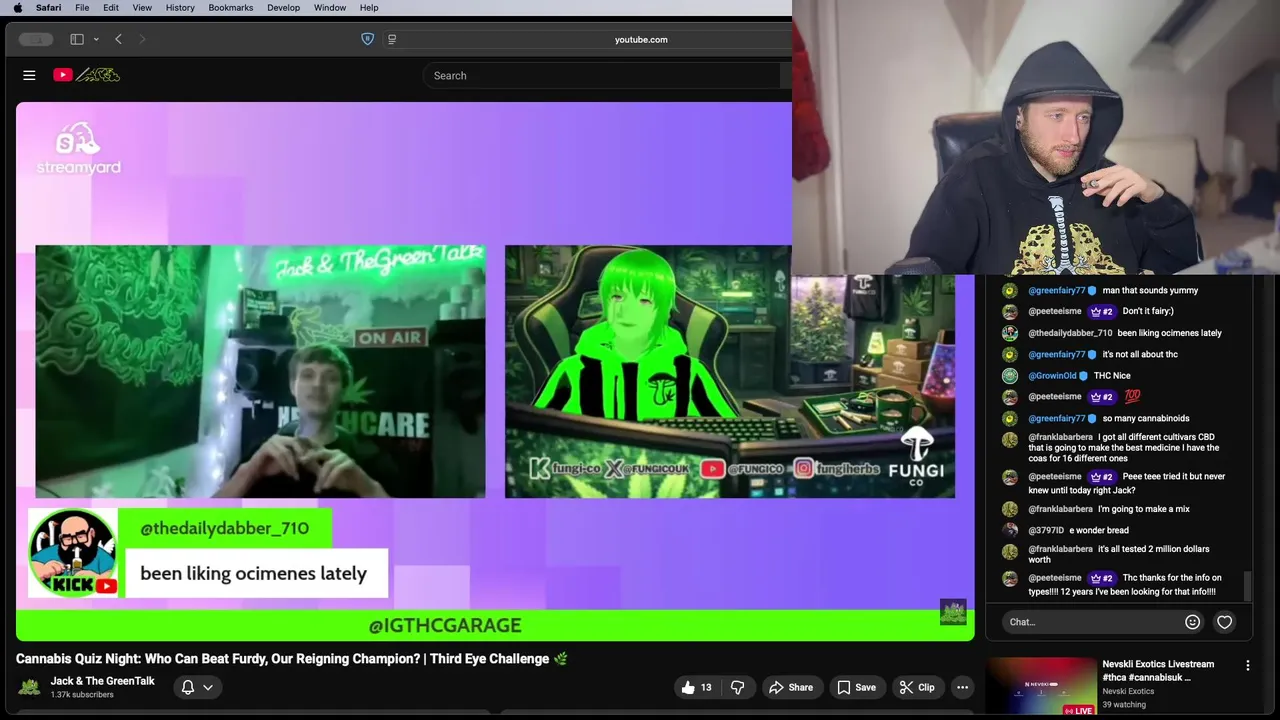
Task: Open the Apple menu
Action: pyautogui.click(x=17, y=8)
